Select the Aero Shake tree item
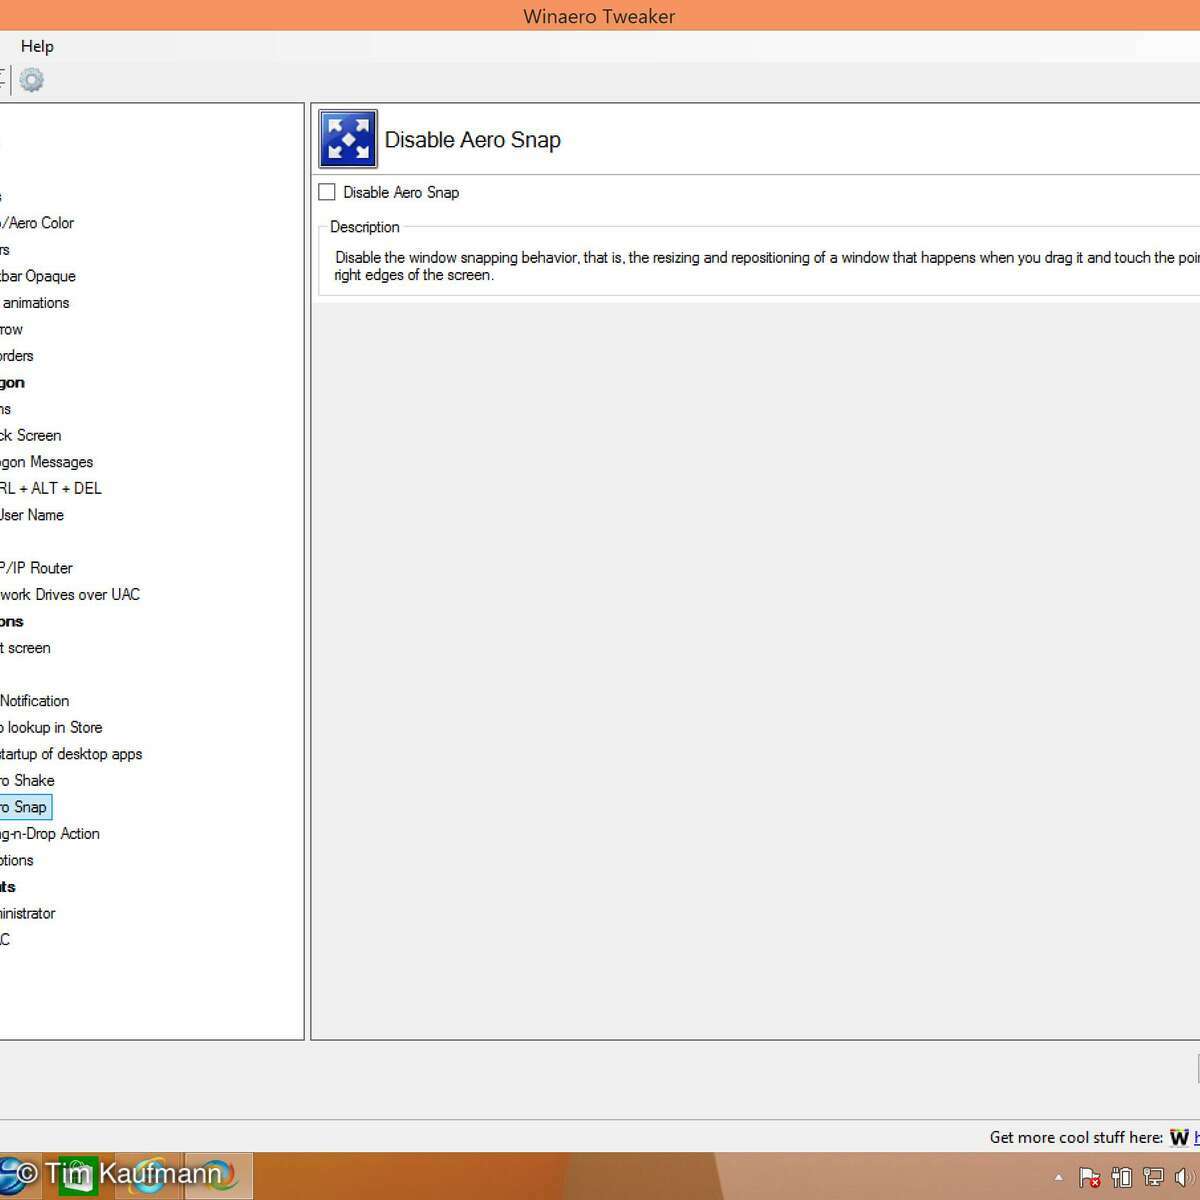1200x1200 pixels. [27, 780]
